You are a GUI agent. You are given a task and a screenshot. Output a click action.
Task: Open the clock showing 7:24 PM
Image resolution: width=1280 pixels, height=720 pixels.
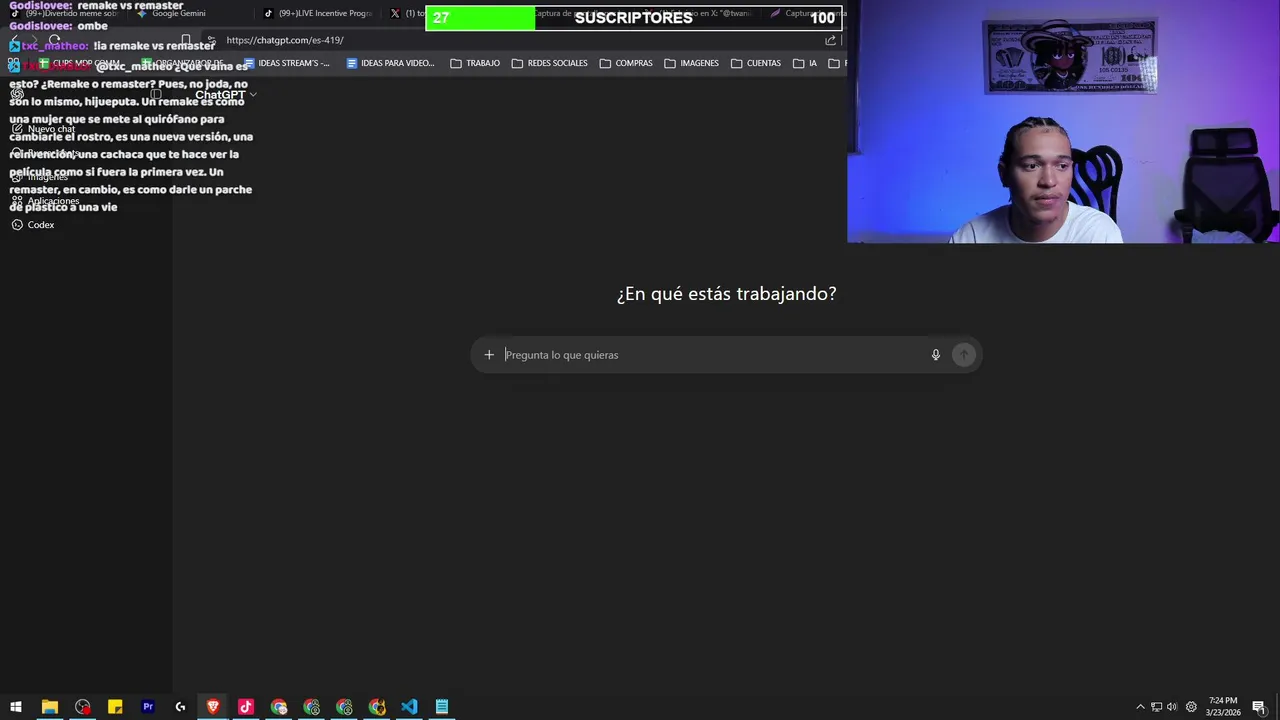click(x=1223, y=707)
